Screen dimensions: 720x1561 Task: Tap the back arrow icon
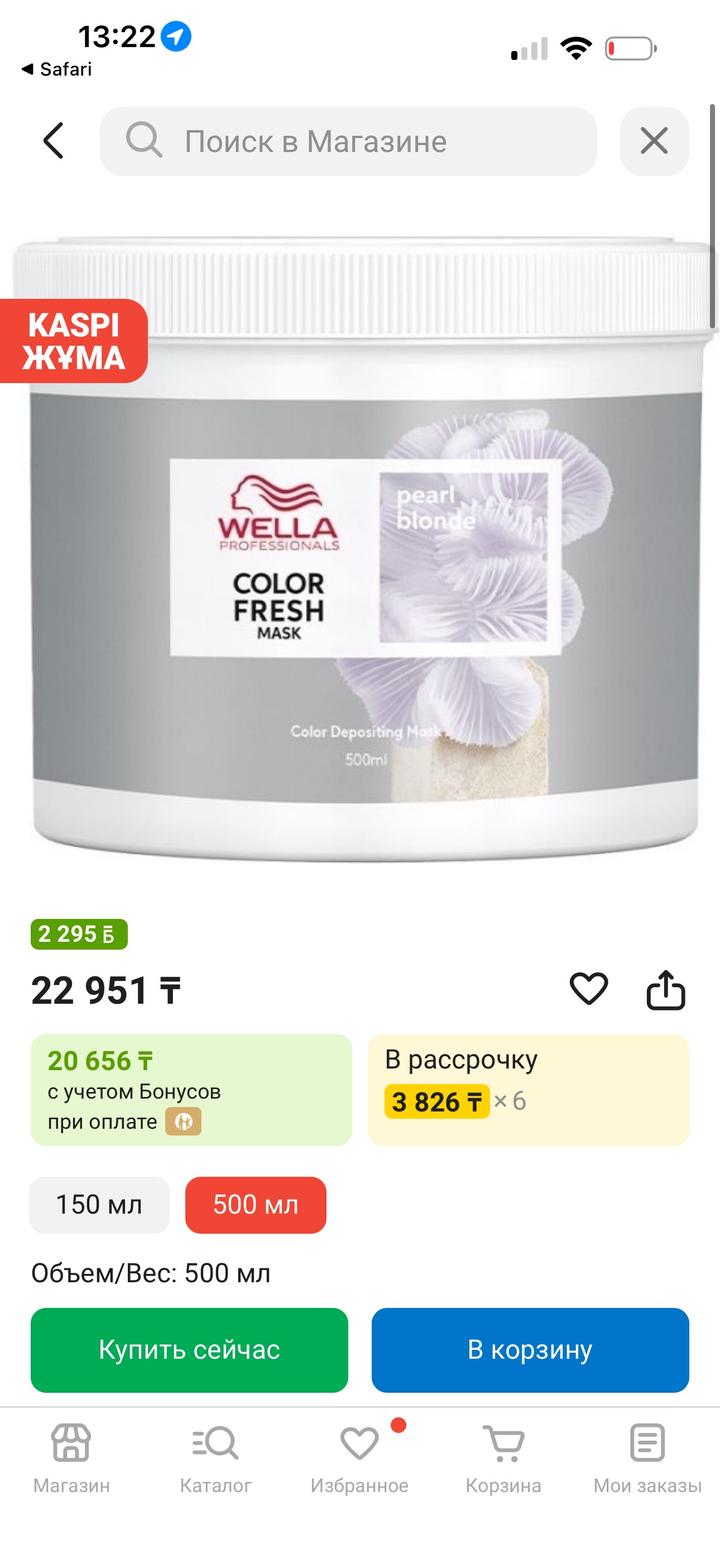tap(54, 141)
